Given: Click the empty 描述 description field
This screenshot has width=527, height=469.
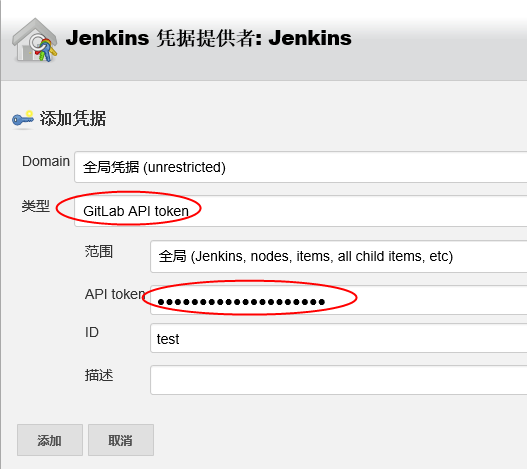Looking at the screenshot, I should point(338,380).
